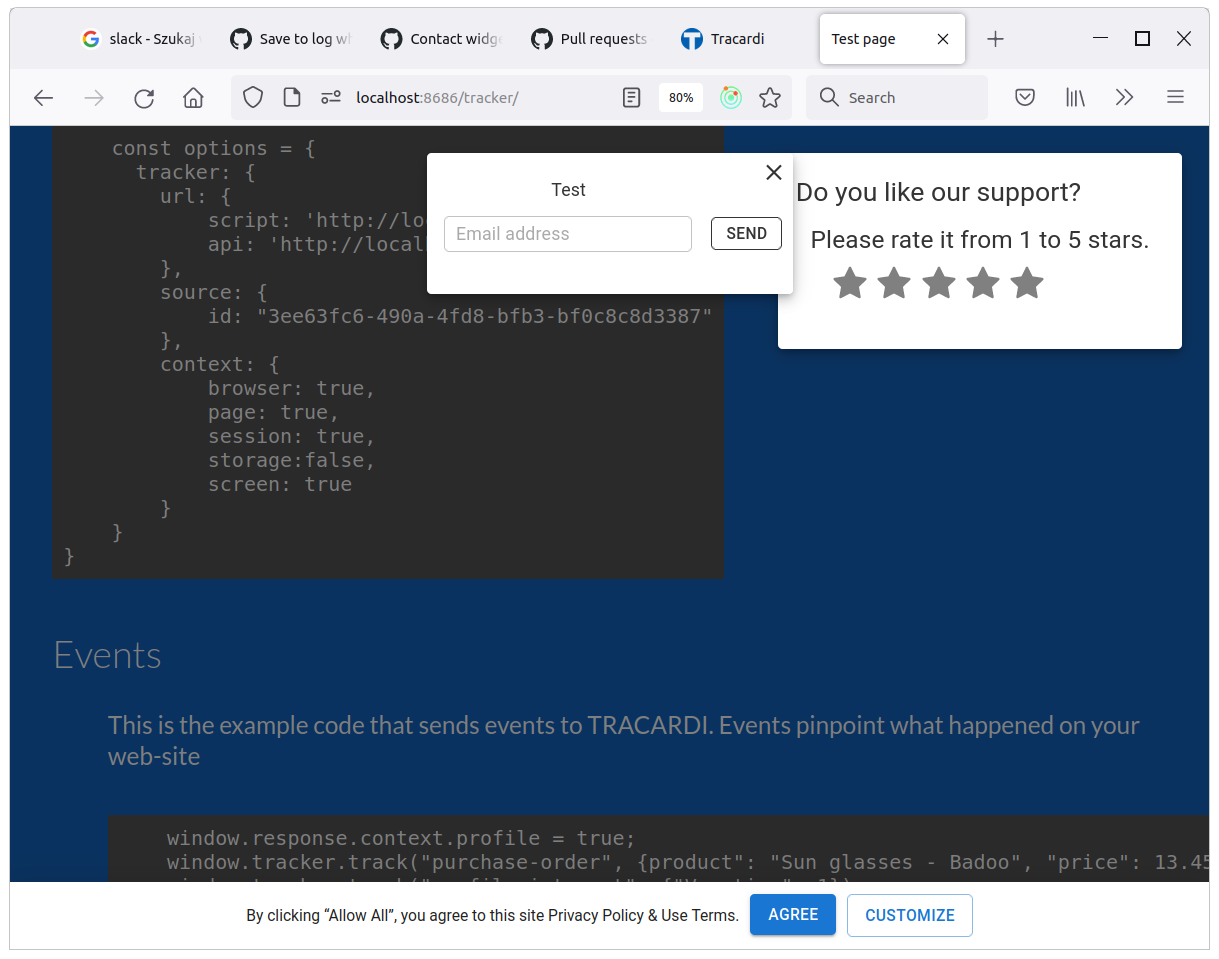Click the Library icon in toolbar
Screen dimensions: 1219x959
point(1074,97)
